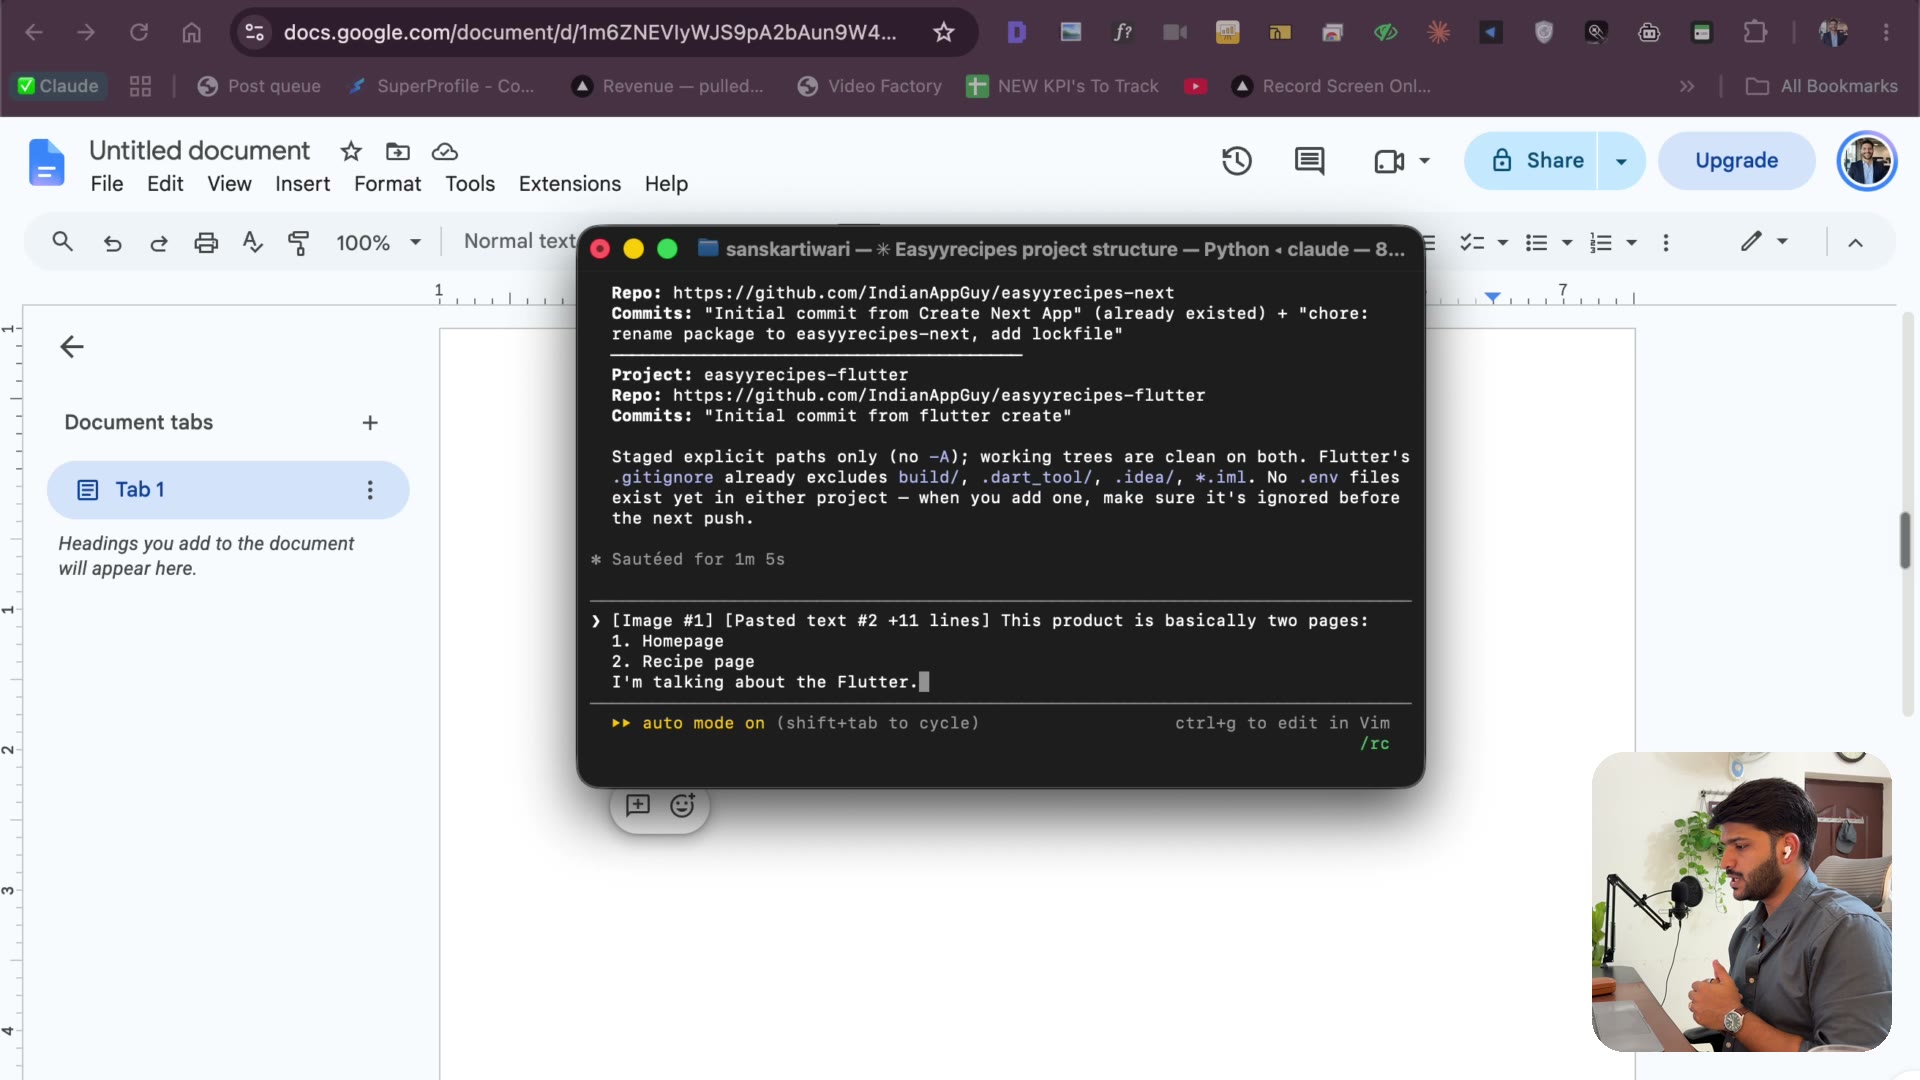Open the Normal text style dropdown

(x=520, y=242)
